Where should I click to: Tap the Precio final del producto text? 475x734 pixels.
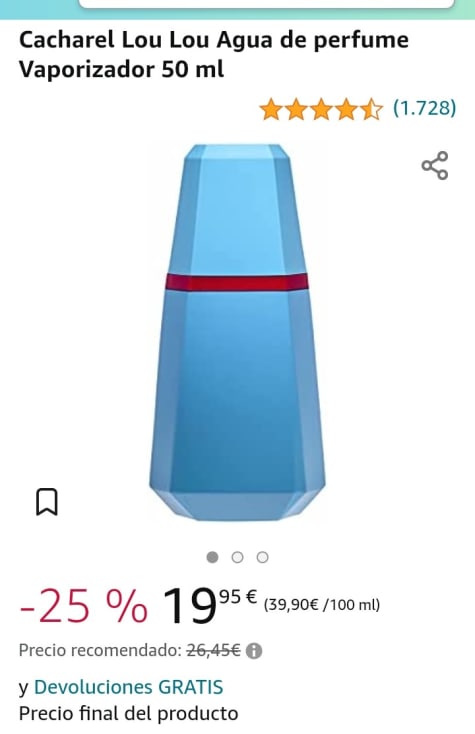[129, 713]
